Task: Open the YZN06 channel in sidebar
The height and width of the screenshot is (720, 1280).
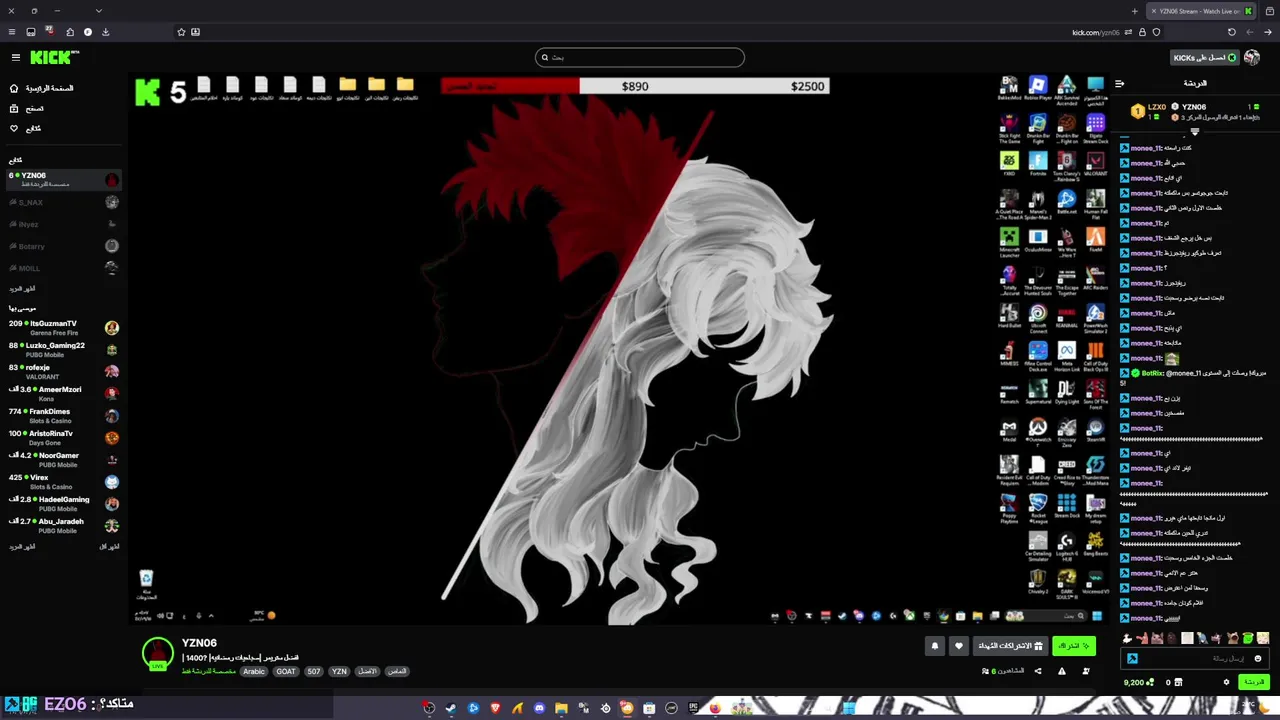Action: pyautogui.click(x=63, y=179)
